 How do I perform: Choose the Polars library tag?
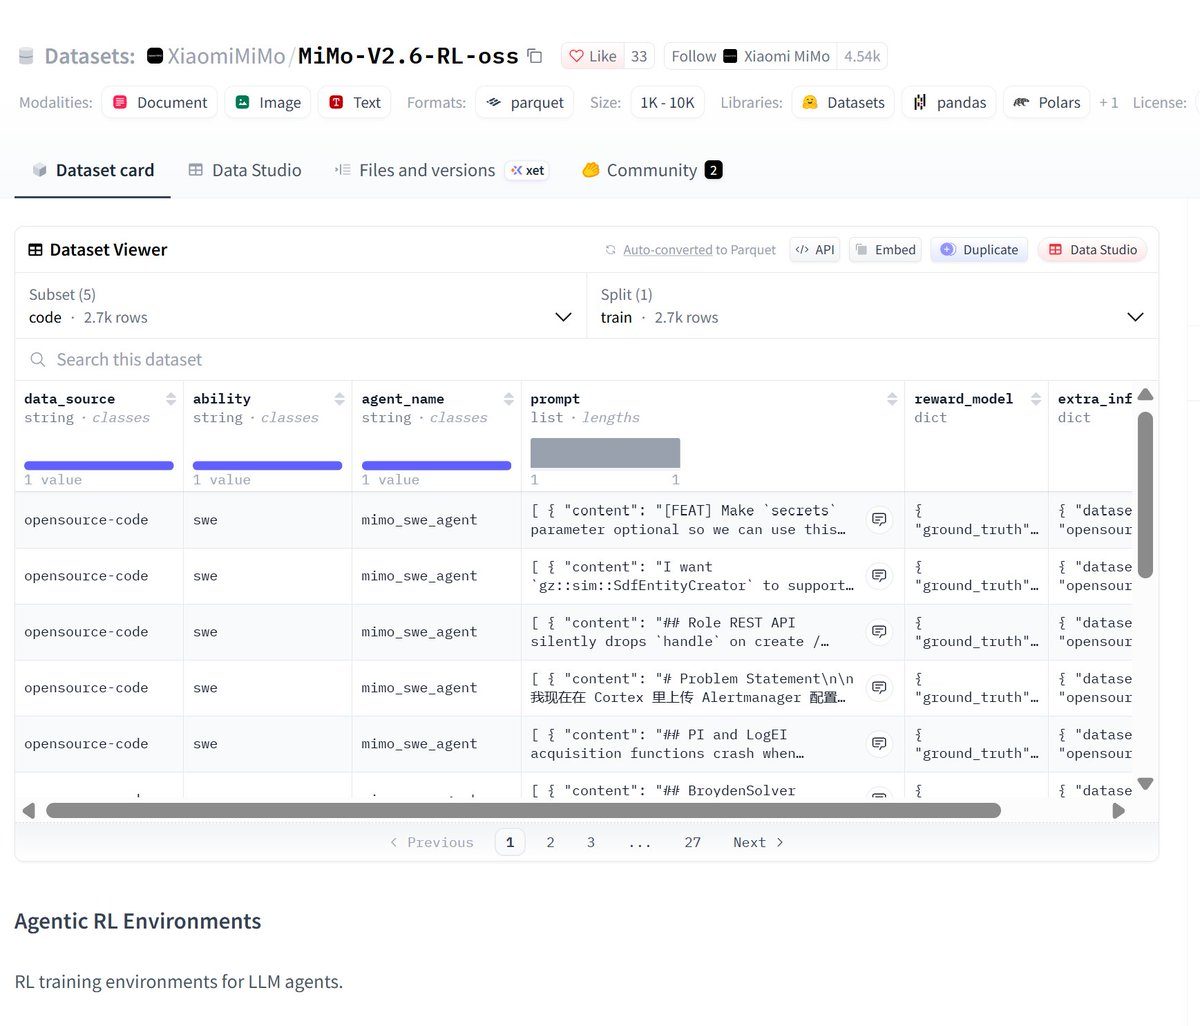click(x=1047, y=102)
